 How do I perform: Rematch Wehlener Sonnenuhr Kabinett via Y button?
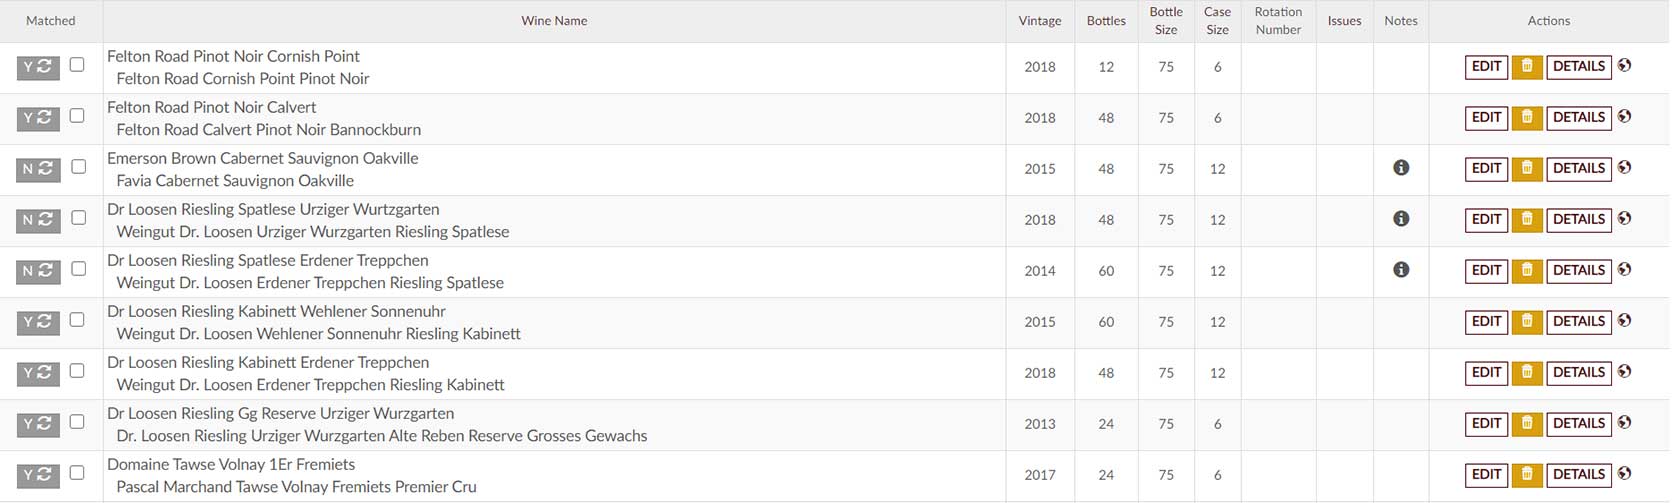pos(38,322)
